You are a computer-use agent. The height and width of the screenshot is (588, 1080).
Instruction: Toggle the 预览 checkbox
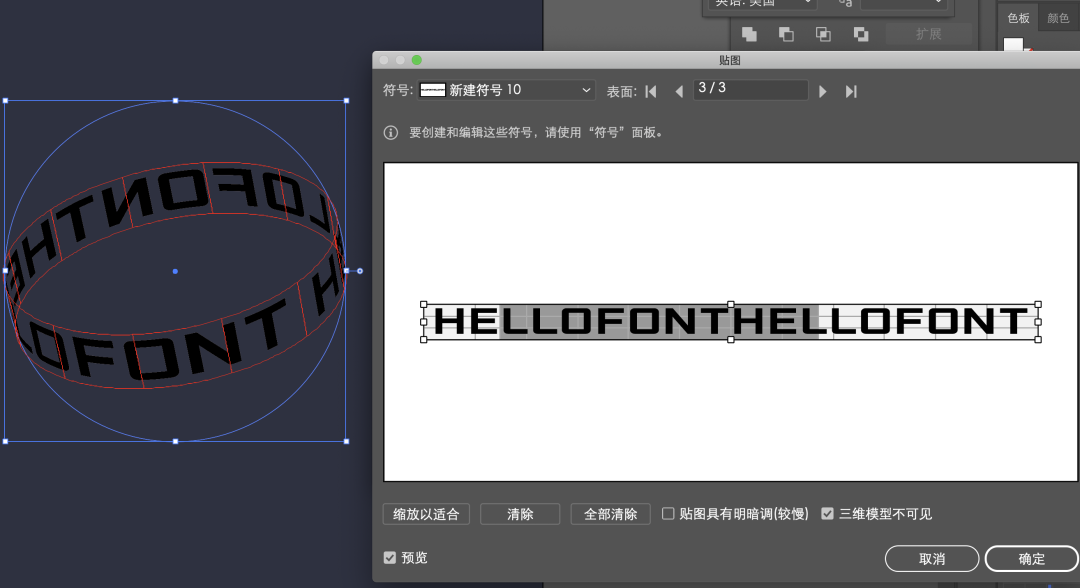pyautogui.click(x=390, y=557)
